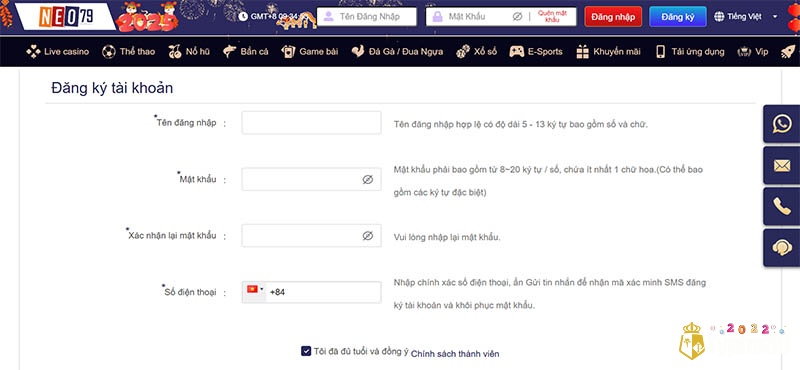The image size is (800, 370).
Task: Click the red Đăng nhập button
Action: [613, 16]
